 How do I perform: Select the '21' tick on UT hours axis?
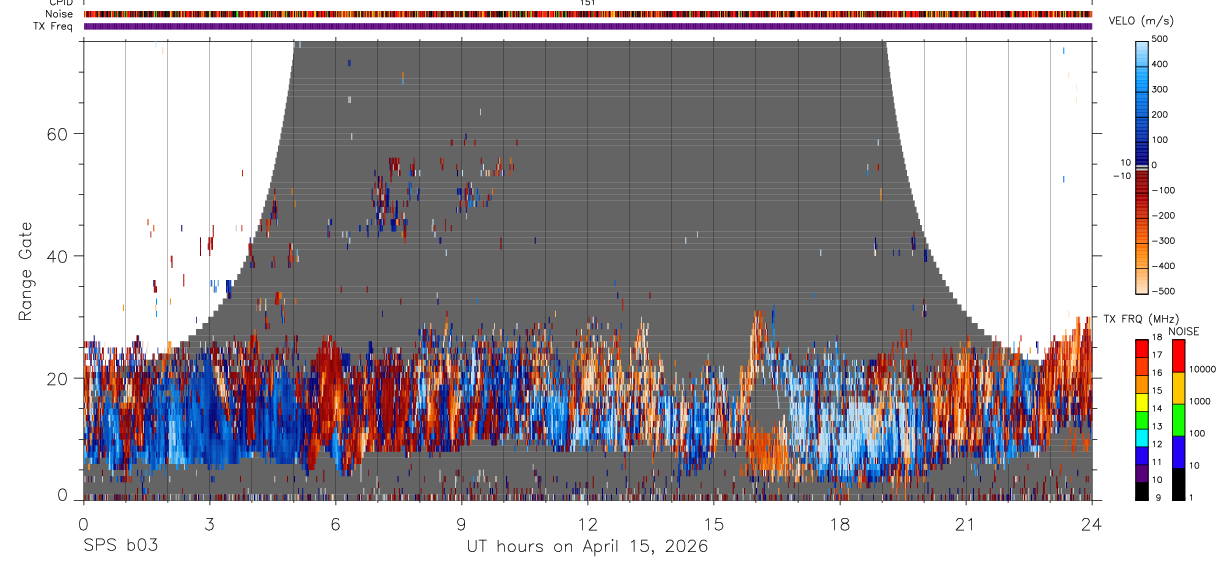coord(966,523)
